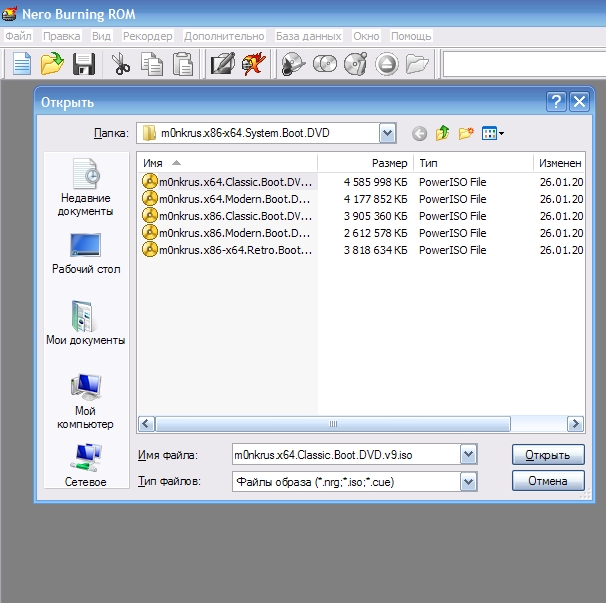
Task: Close the Открыть dialog
Action: click(579, 102)
